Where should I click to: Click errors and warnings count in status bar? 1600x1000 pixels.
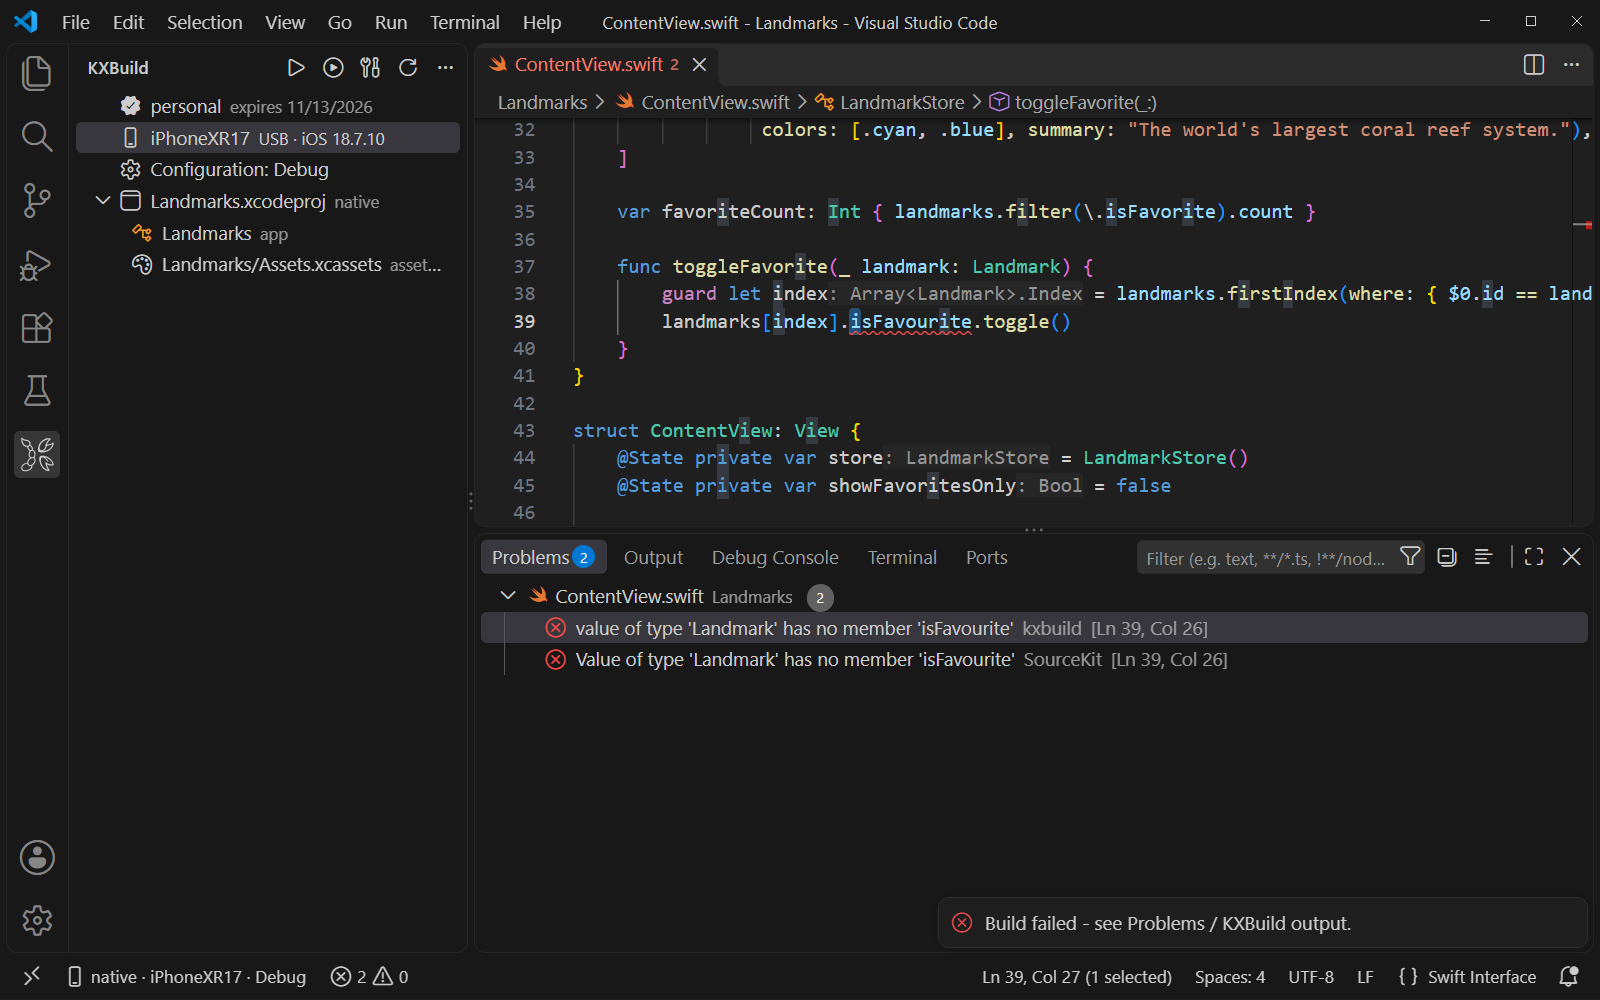(370, 977)
